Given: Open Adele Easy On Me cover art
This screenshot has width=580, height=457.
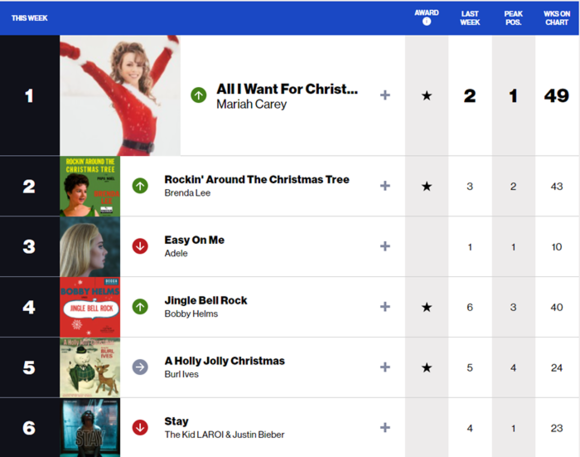Looking at the screenshot, I should pos(90,246).
